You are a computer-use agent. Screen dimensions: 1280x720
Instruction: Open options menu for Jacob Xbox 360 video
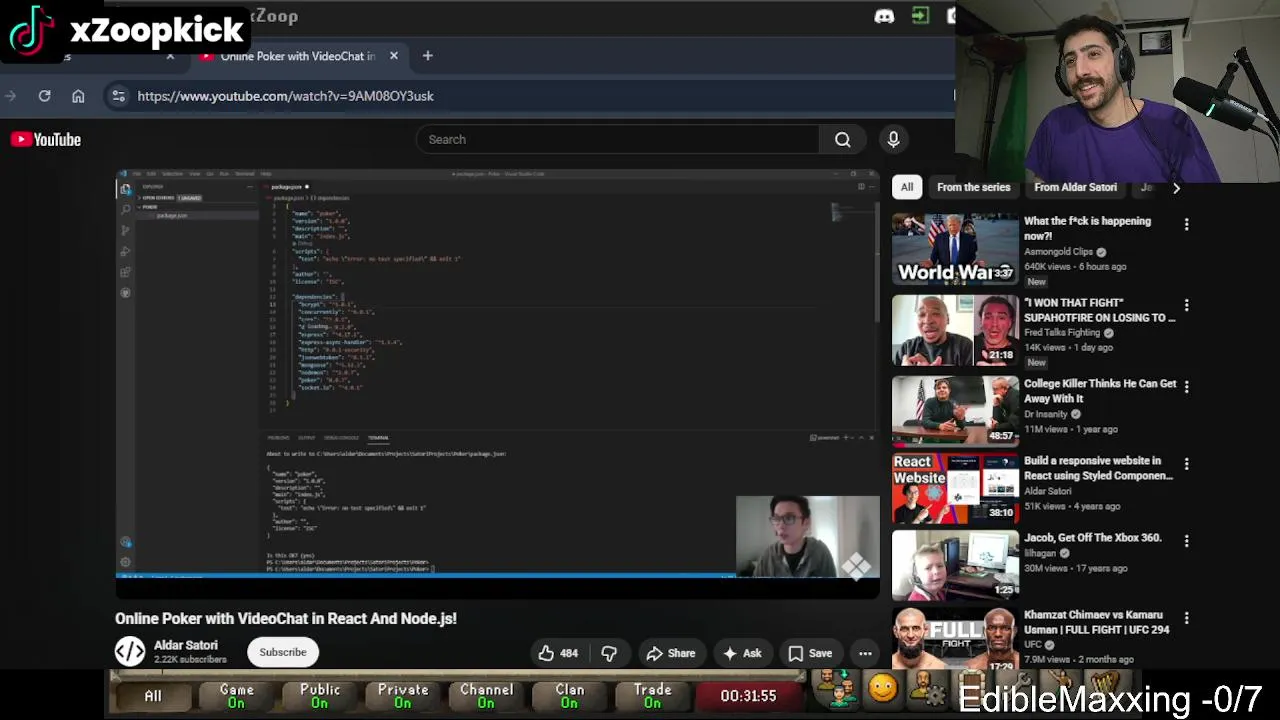coord(1187,541)
